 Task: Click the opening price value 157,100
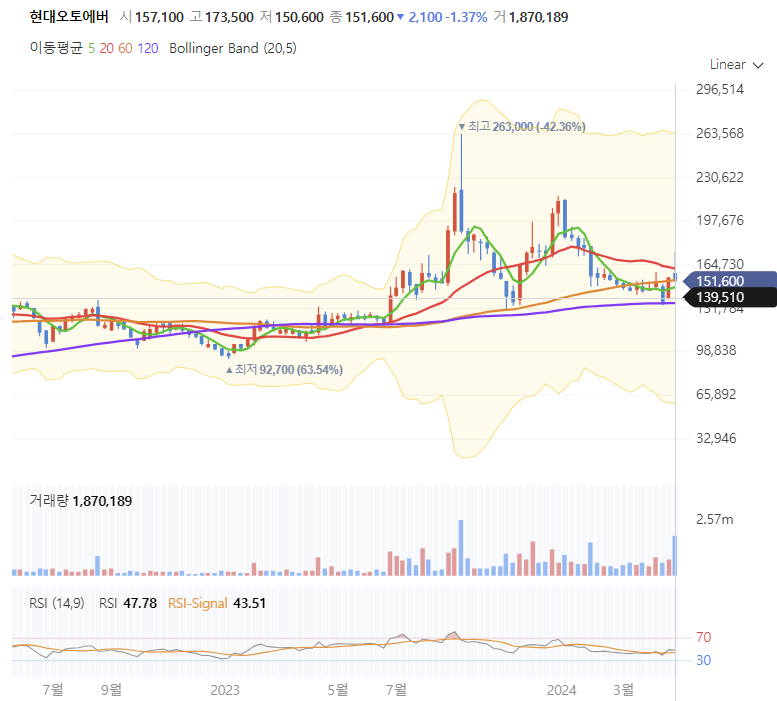pyautogui.click(x=159, y=17)
